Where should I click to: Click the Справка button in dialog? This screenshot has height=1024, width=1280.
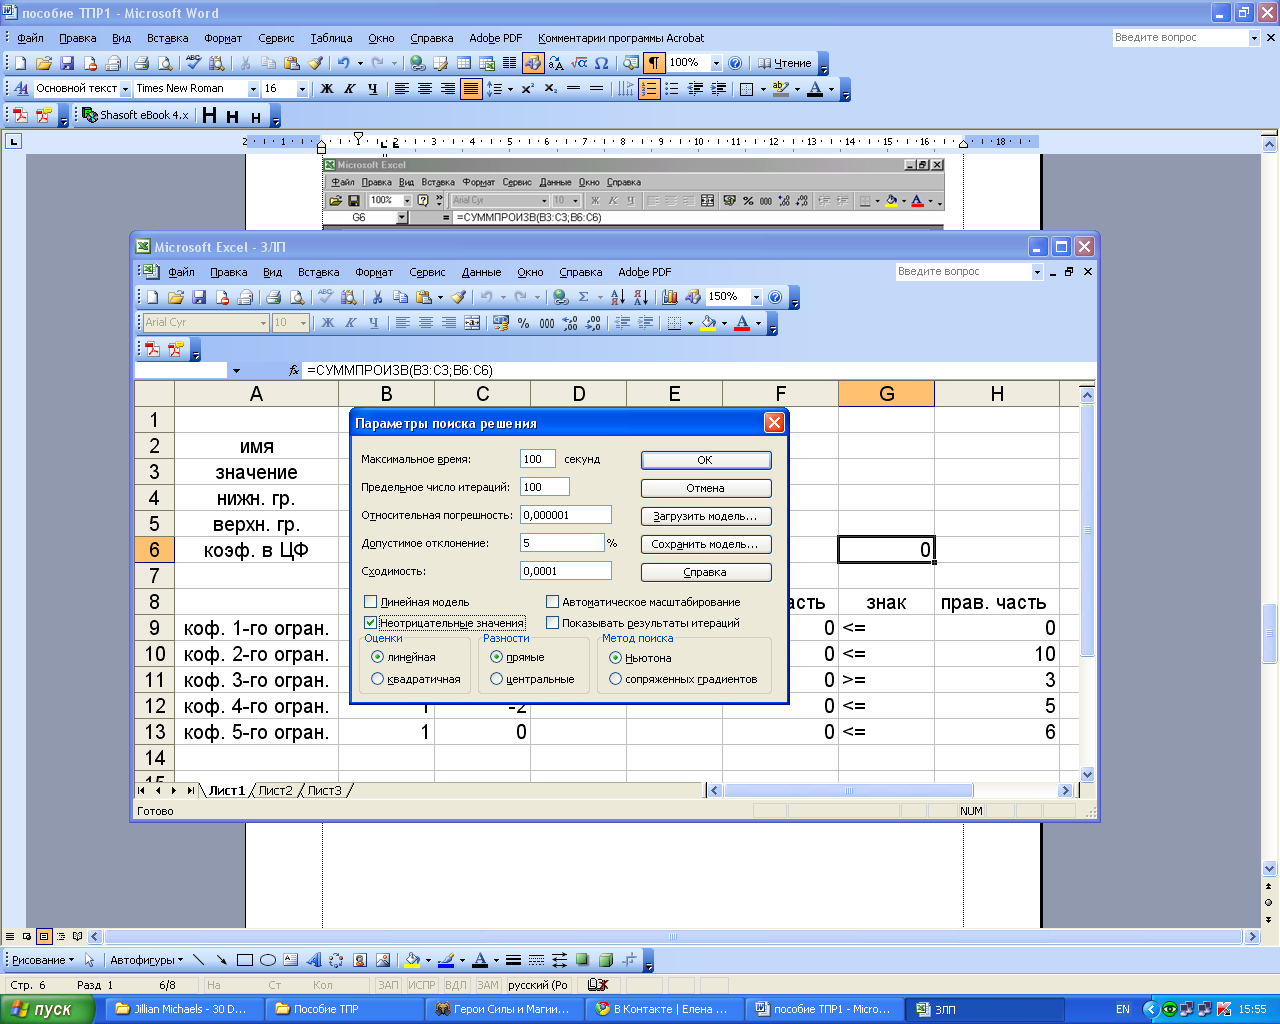tap(706, 572)
